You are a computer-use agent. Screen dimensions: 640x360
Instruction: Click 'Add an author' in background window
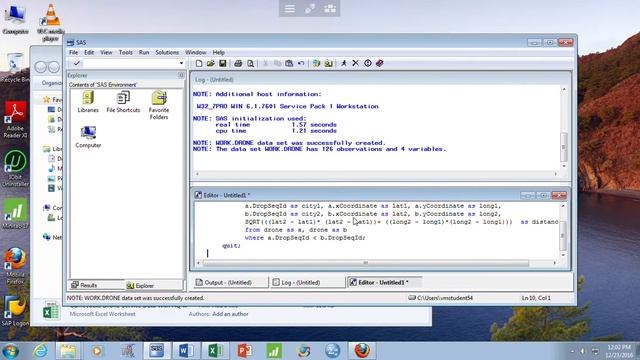point(230,314)
